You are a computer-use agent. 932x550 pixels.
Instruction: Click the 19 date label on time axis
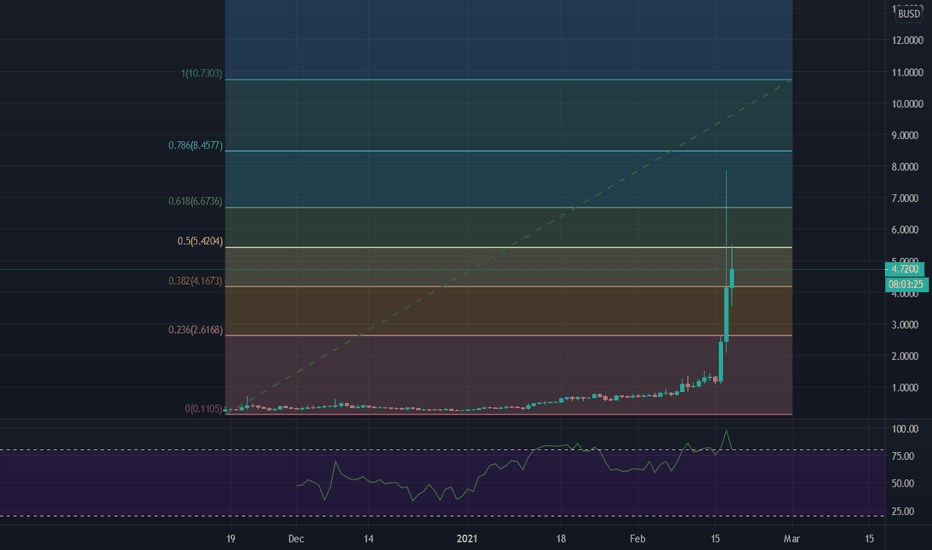pos(231,539)
